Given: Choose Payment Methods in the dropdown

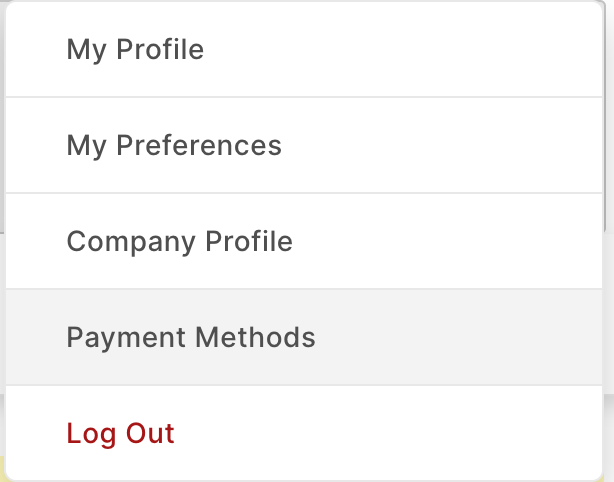Looking at the screenshot, I should [x=304, y=337].
